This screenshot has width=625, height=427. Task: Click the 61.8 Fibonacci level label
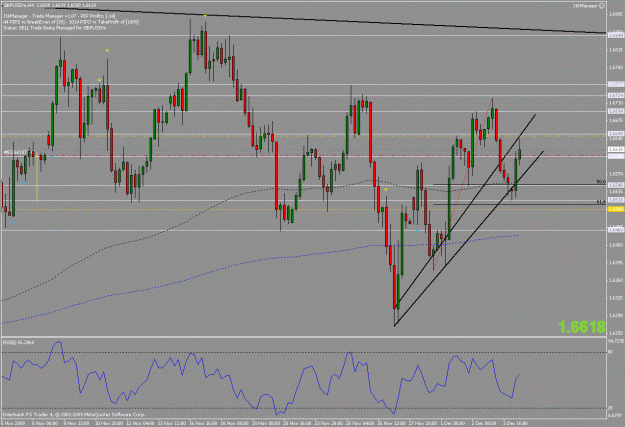pyautogui.click(x=601, y=202)
